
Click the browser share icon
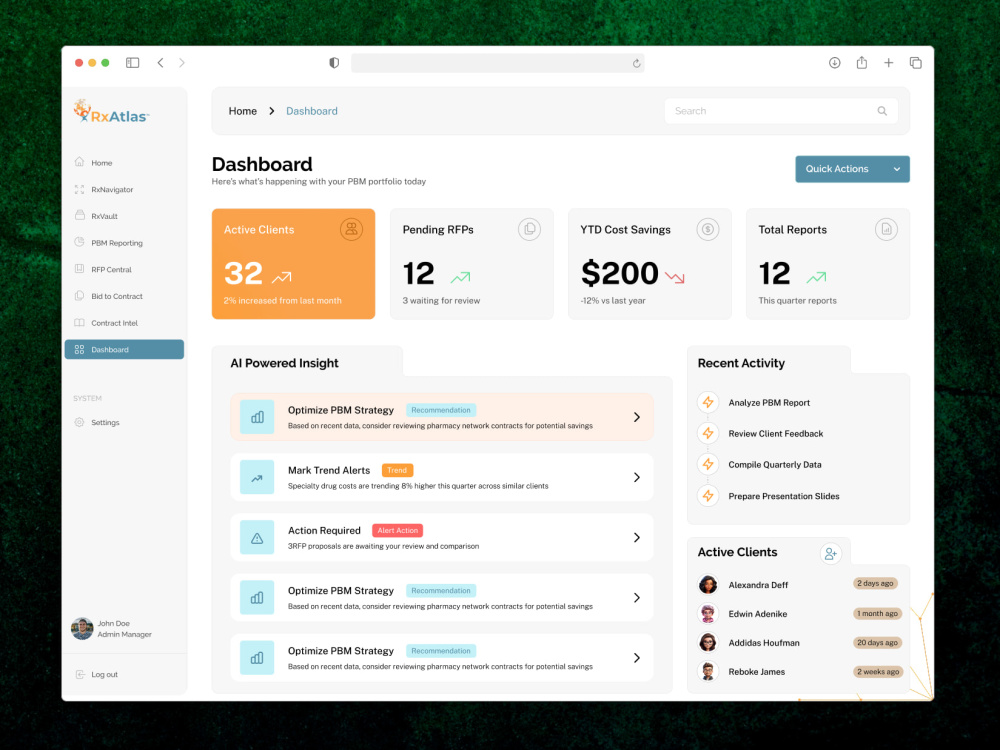[x=862, y=62]
